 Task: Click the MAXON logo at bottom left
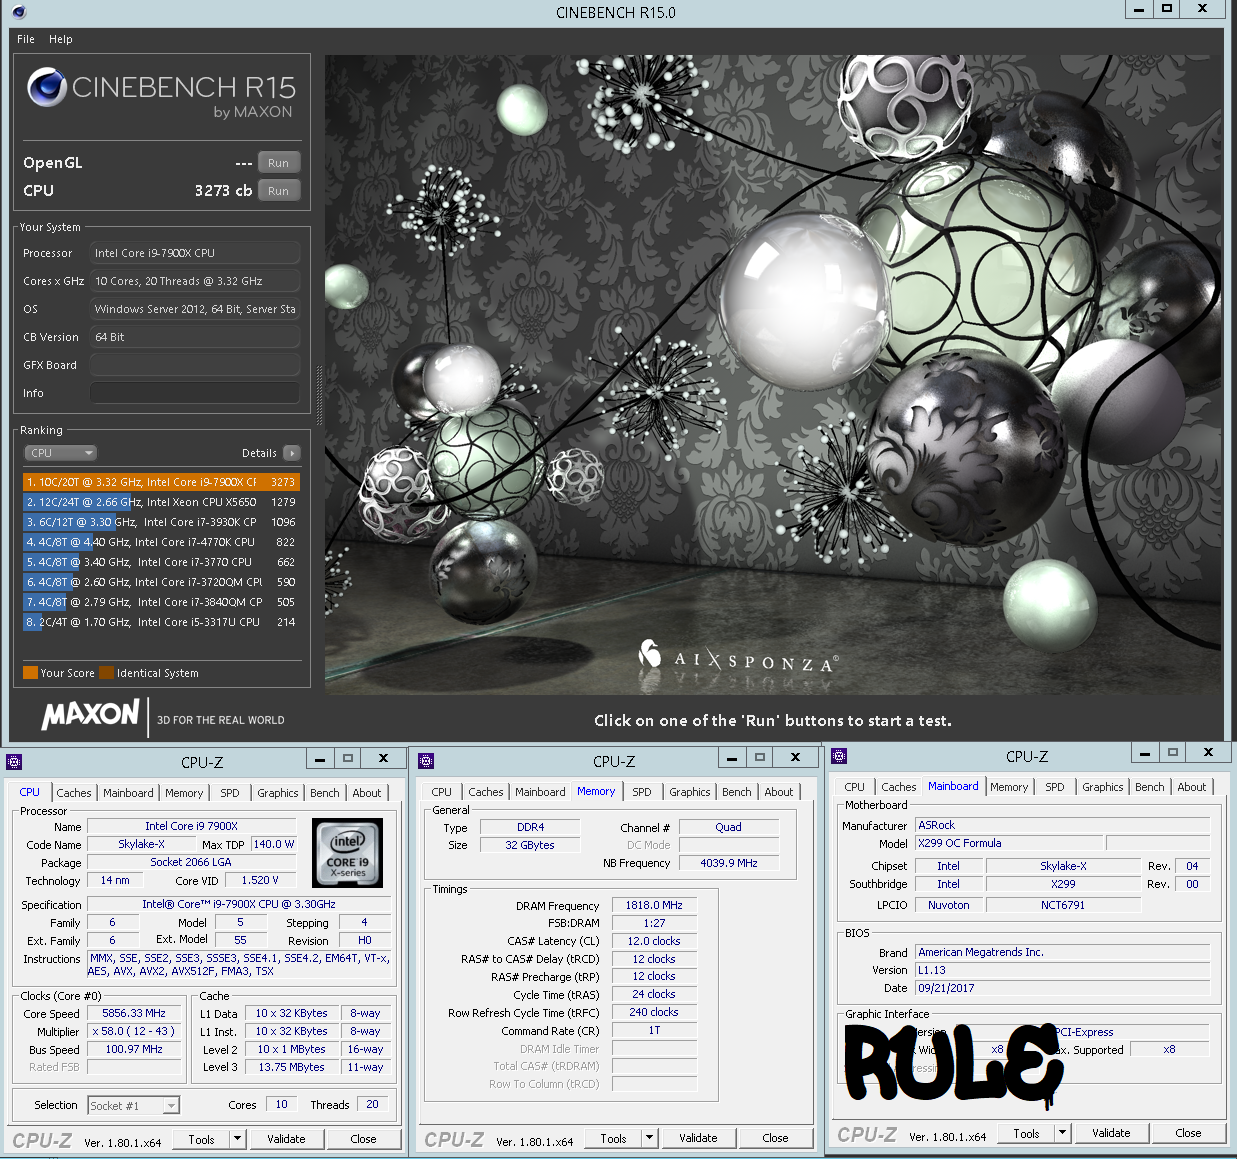[x=90, y=714]
